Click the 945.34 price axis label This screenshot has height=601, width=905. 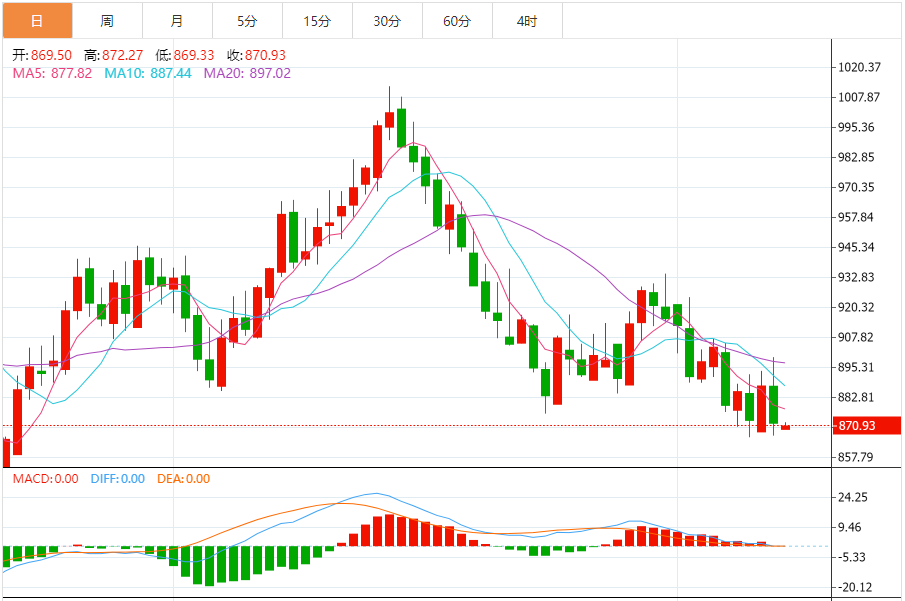pyautogui.click(x=857, y=247)
